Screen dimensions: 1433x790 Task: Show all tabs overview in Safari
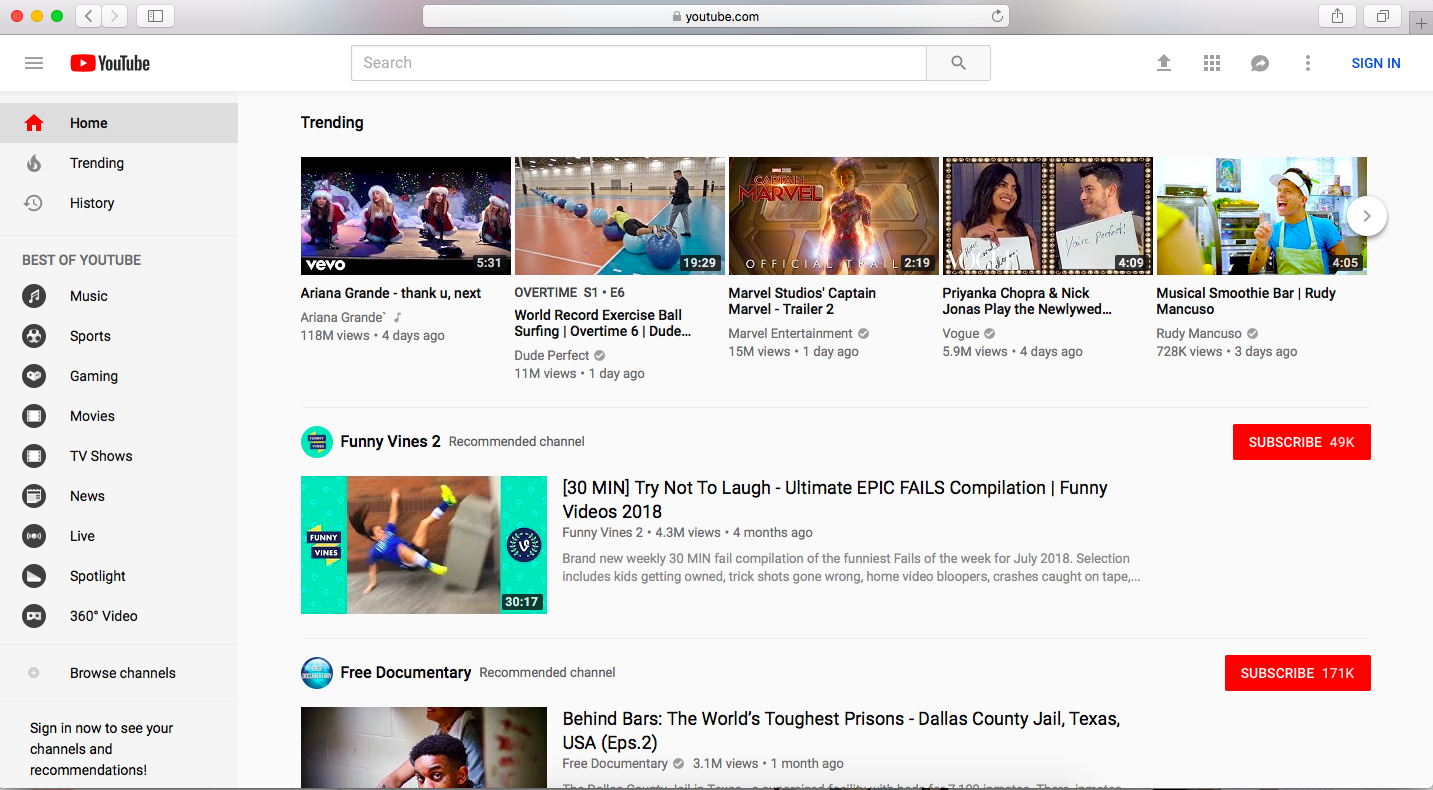pyautogui.click(x=1383, y=16)
